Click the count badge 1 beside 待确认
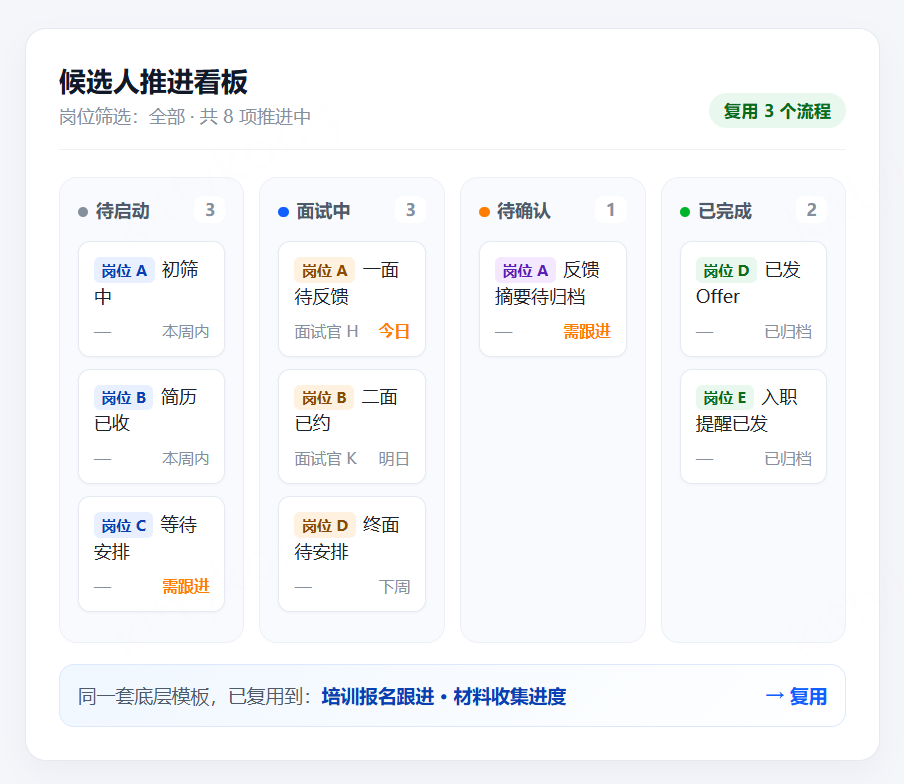 [611, 210]
